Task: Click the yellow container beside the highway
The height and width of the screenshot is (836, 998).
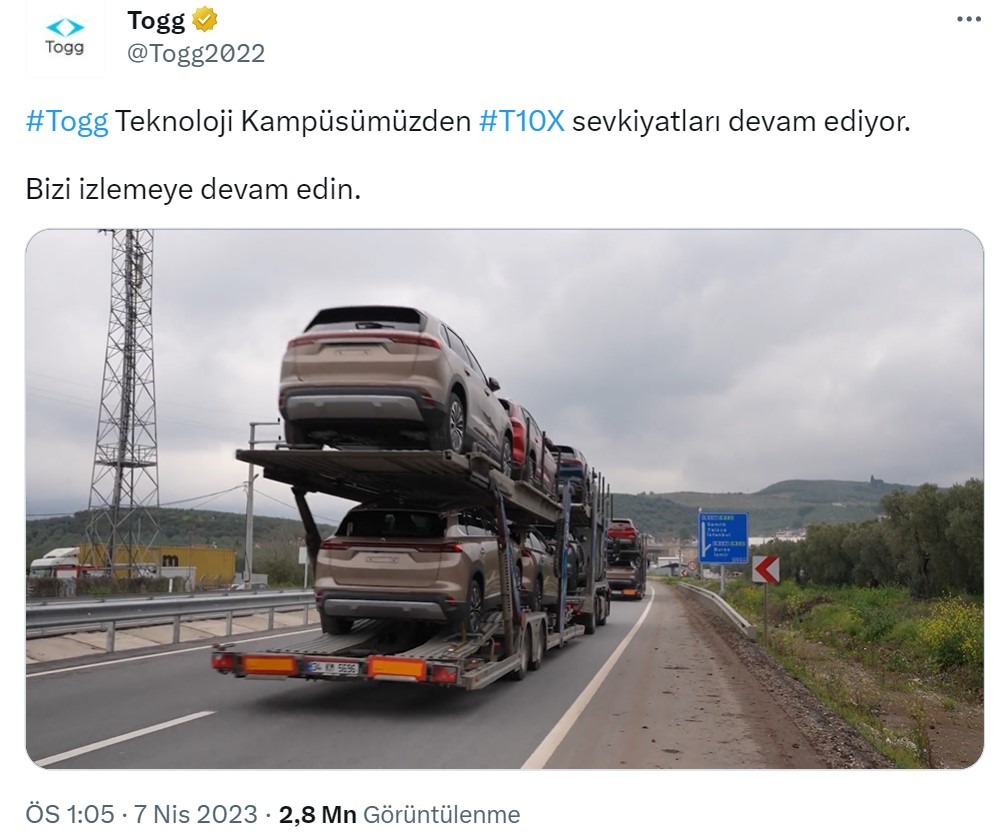Action: tap(159, 565)
